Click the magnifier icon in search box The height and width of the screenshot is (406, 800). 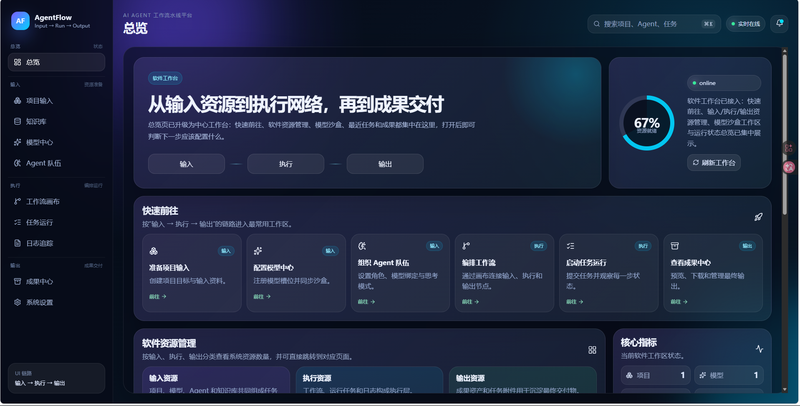click(x=596, y=24)
